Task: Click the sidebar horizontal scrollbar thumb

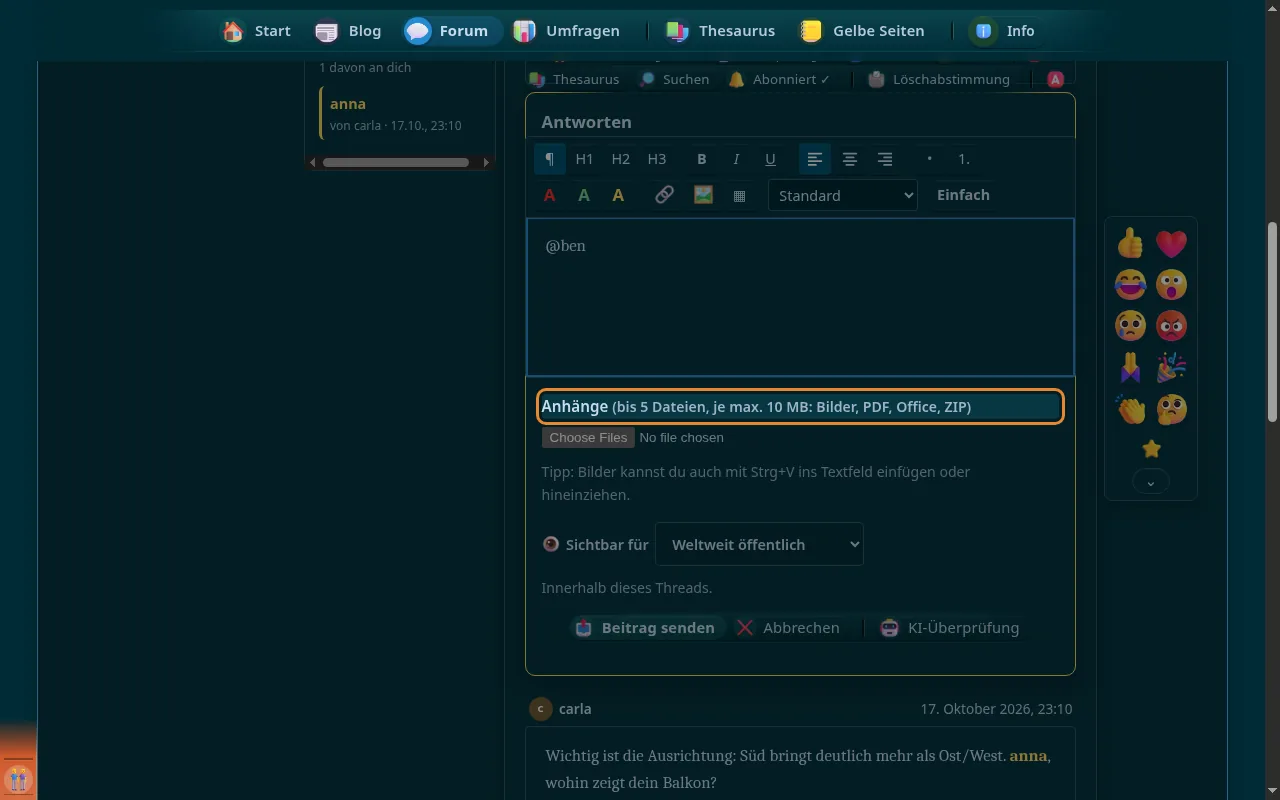Action: click(x=396, y=162)
